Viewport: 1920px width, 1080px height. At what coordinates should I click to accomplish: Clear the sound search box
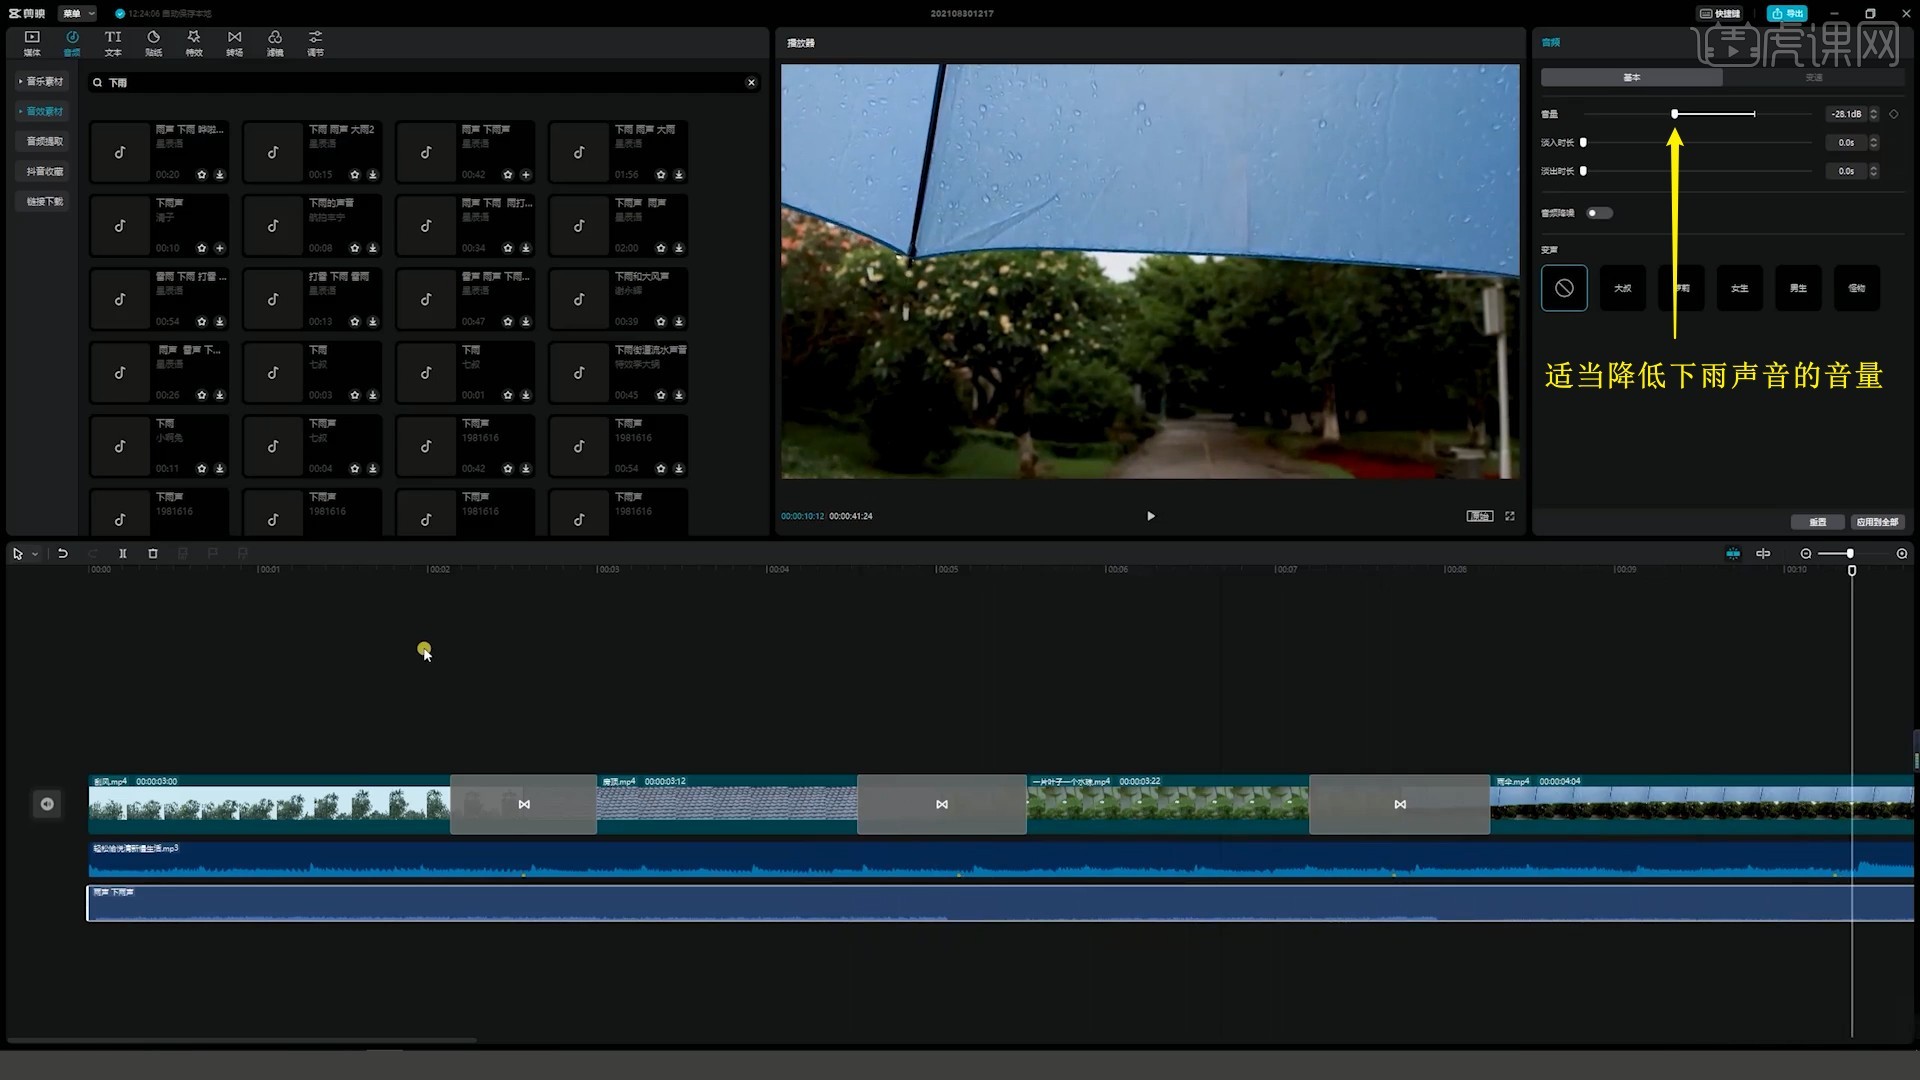pos(751,83)
